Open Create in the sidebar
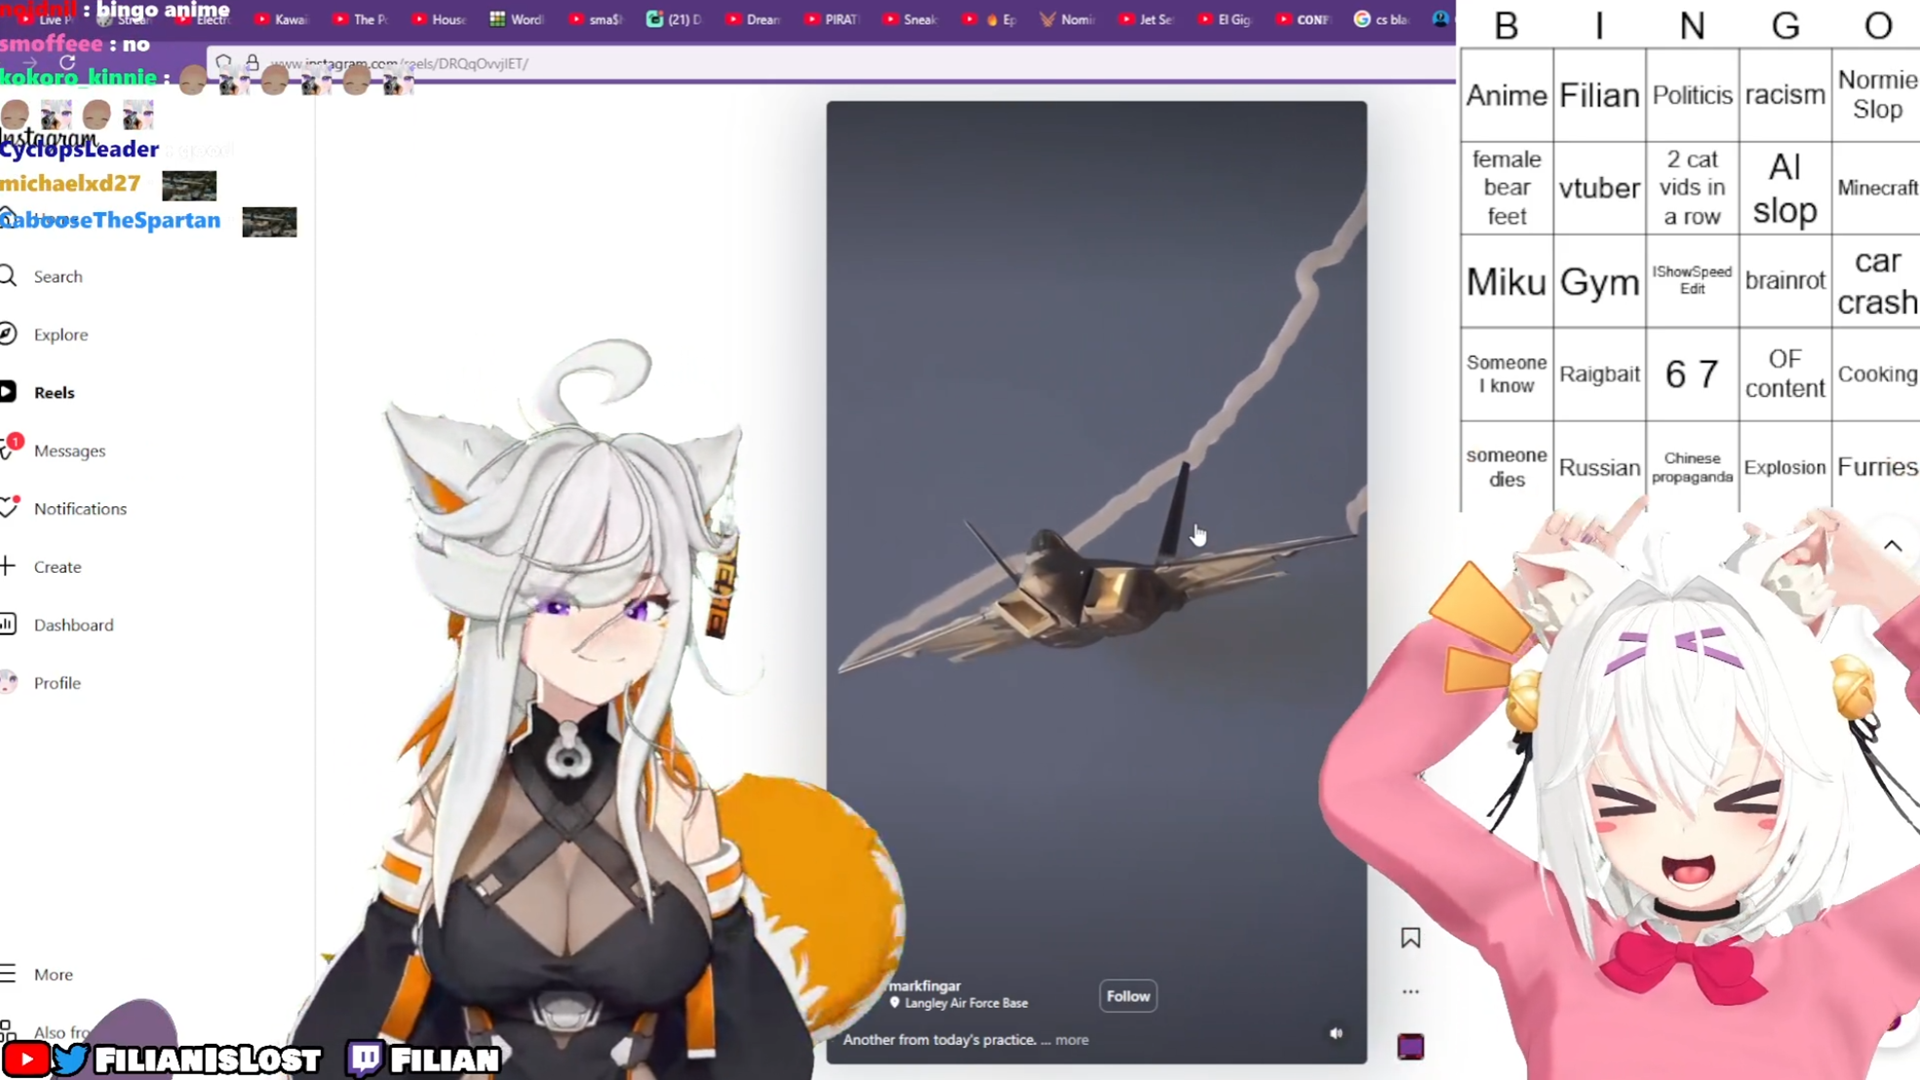The image size is (1920, 1080). [x=56, y=567]
